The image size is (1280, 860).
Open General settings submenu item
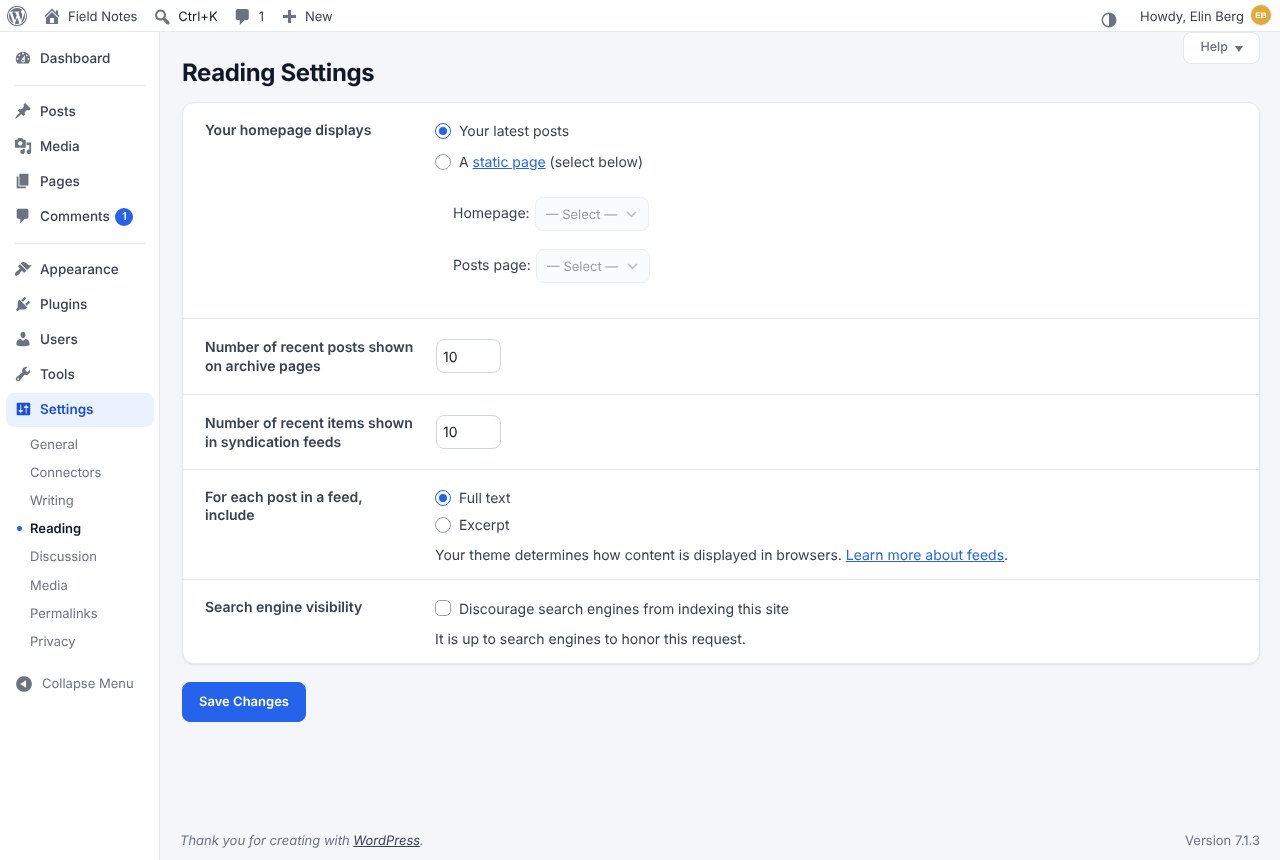[54, 444]
